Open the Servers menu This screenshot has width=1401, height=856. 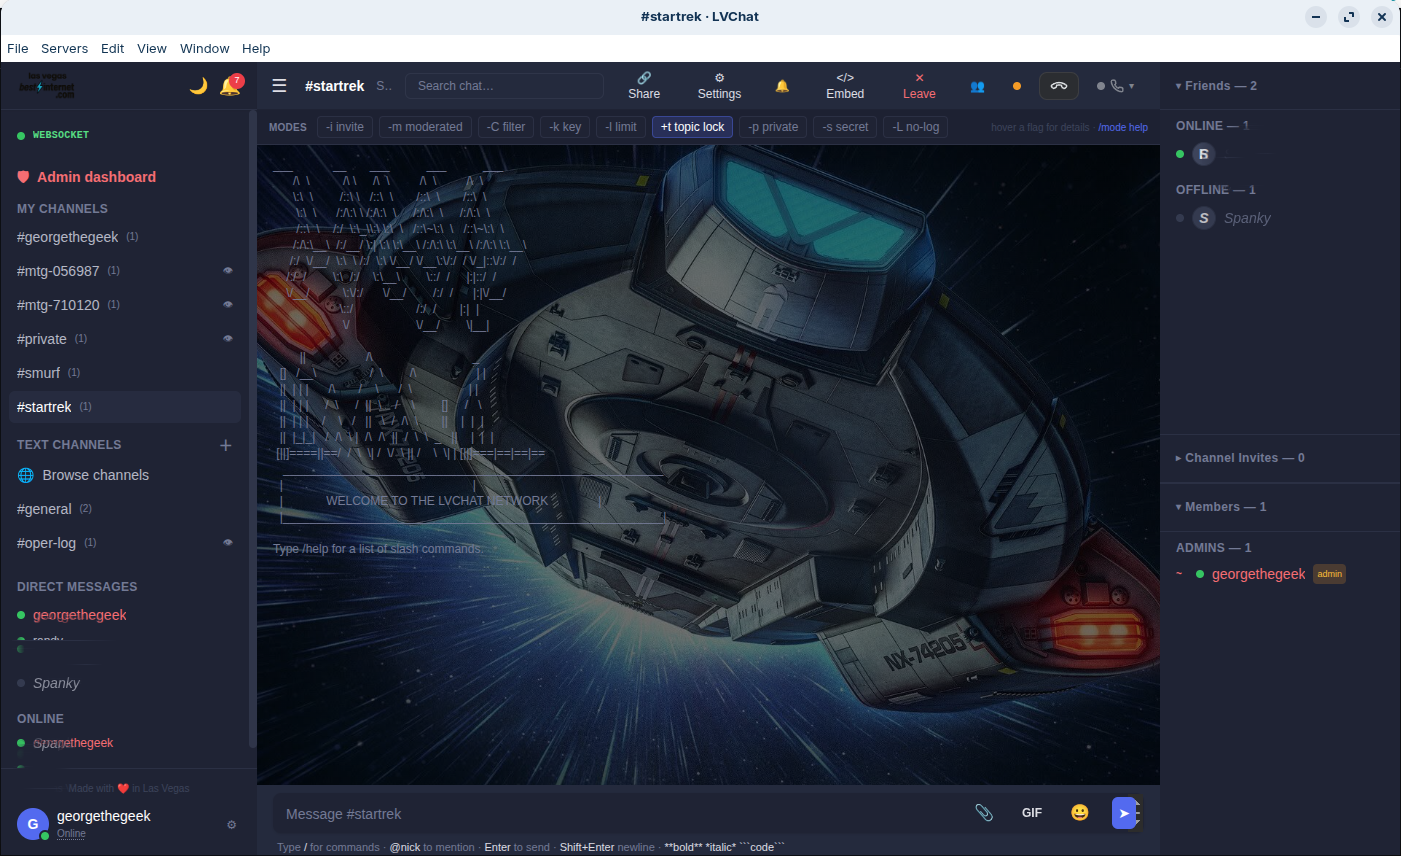[64, 48]
